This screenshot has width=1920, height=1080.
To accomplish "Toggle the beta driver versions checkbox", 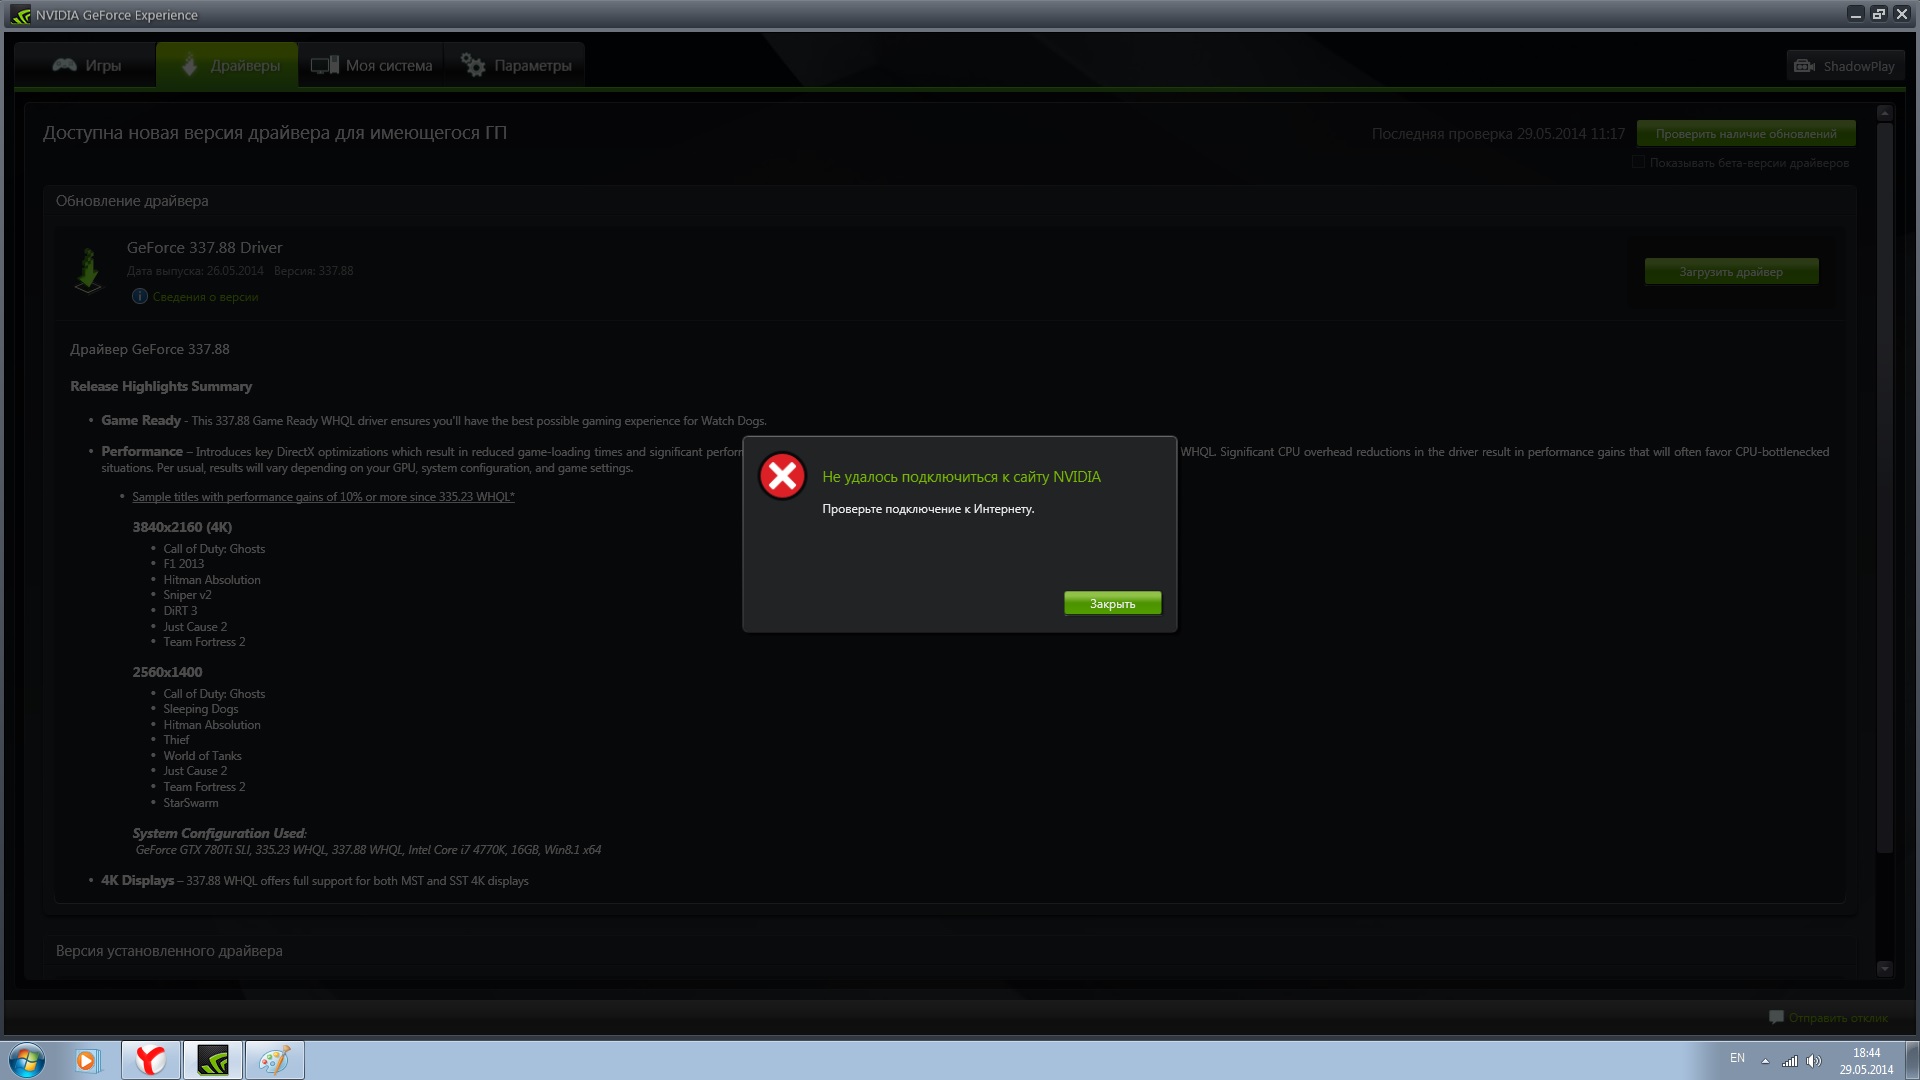I will (1638, 162).
